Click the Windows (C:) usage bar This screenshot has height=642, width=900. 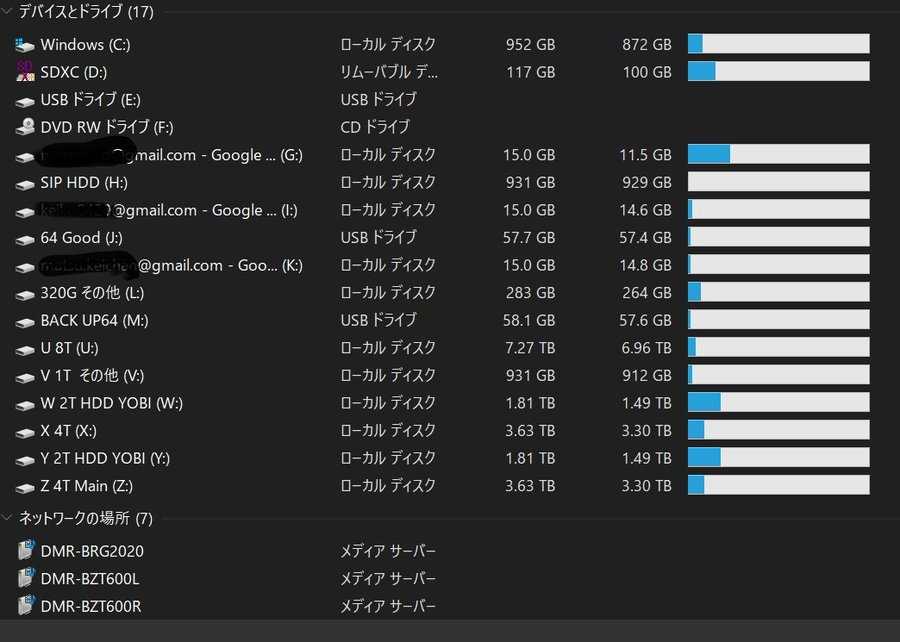[x=778, y=44]
